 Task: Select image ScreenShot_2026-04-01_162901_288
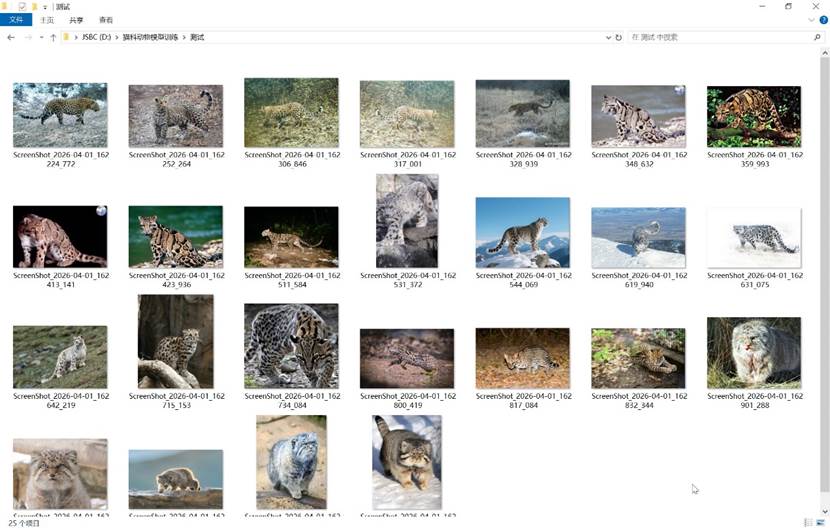click(754, 353)
